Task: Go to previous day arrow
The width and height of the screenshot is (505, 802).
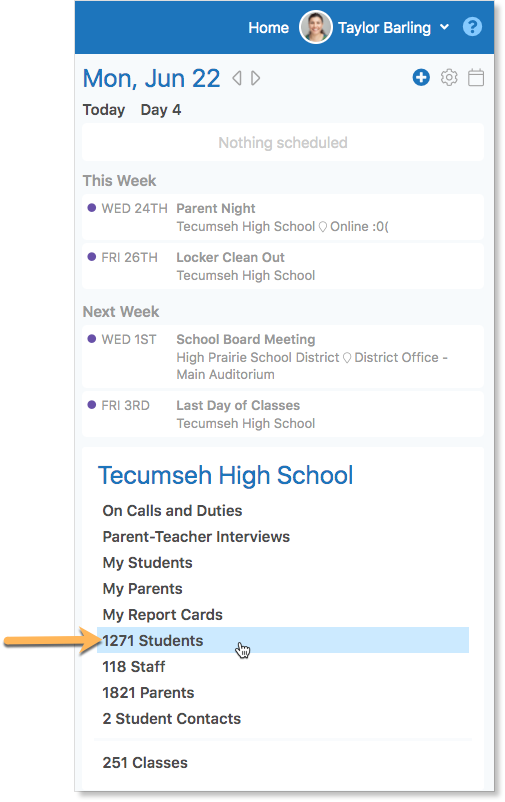Action: pos(236,78)
